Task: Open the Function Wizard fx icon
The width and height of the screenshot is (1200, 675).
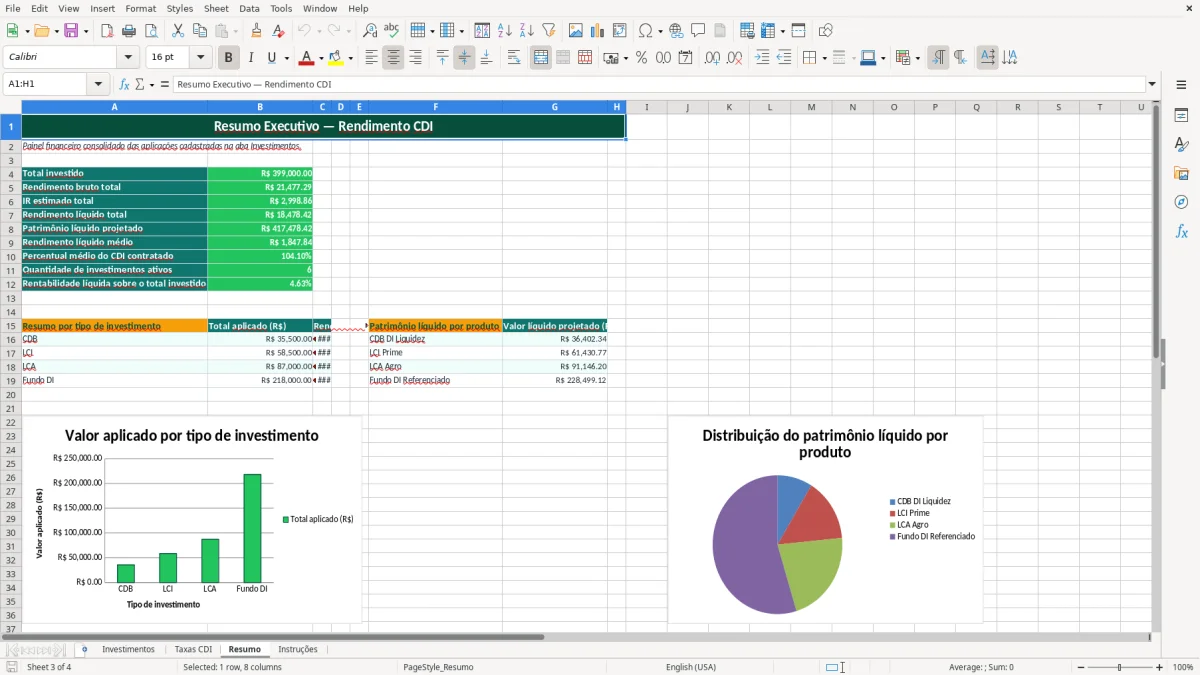Action: [124, 85]
